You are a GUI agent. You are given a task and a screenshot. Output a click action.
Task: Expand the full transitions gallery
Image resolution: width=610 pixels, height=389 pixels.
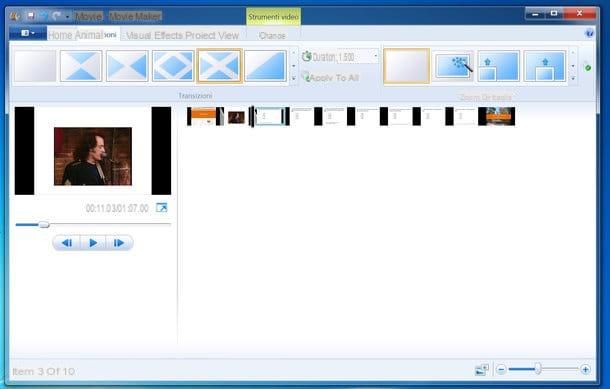click(x=294, y=79)
